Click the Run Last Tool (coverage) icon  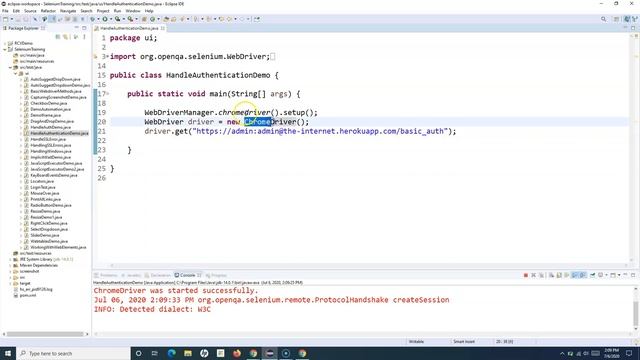coord(117,19)
